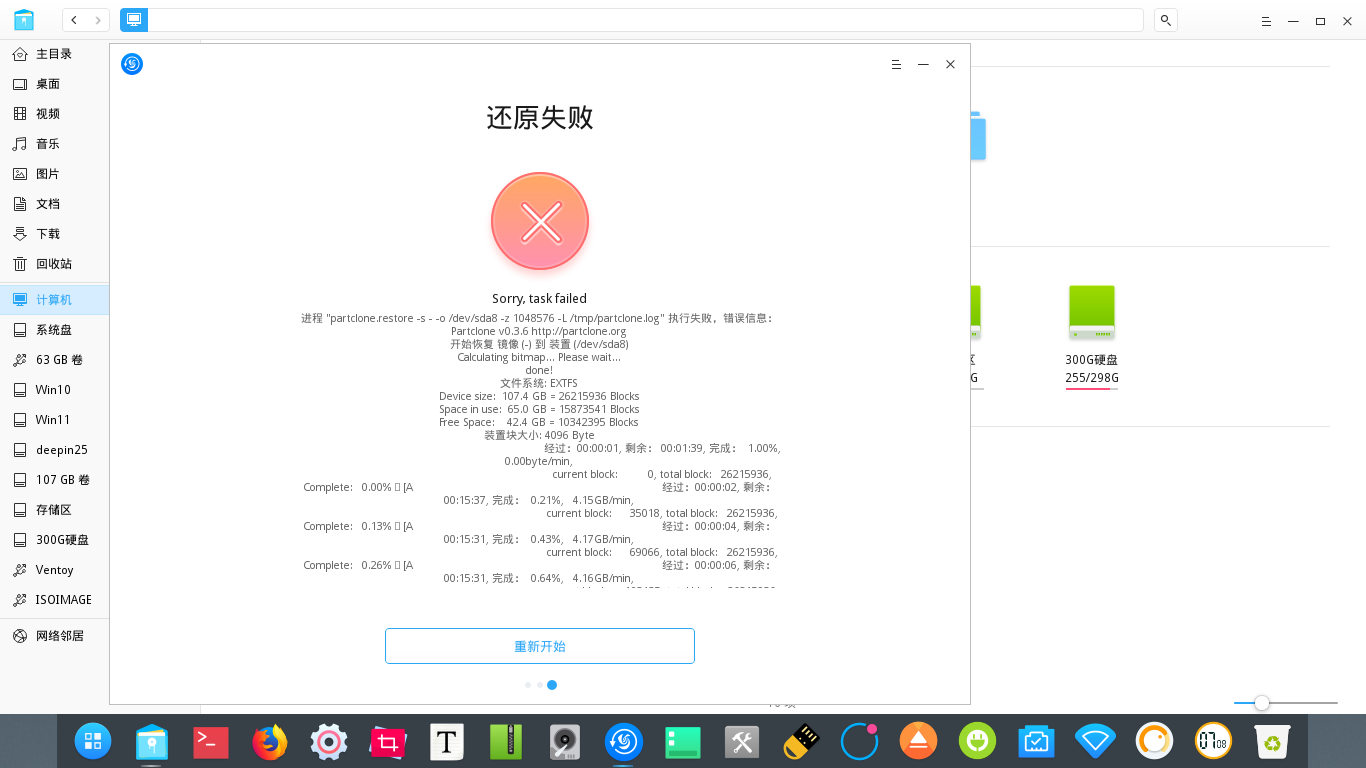Open deepin25 drive in sidebar

[x=55, y=450]
